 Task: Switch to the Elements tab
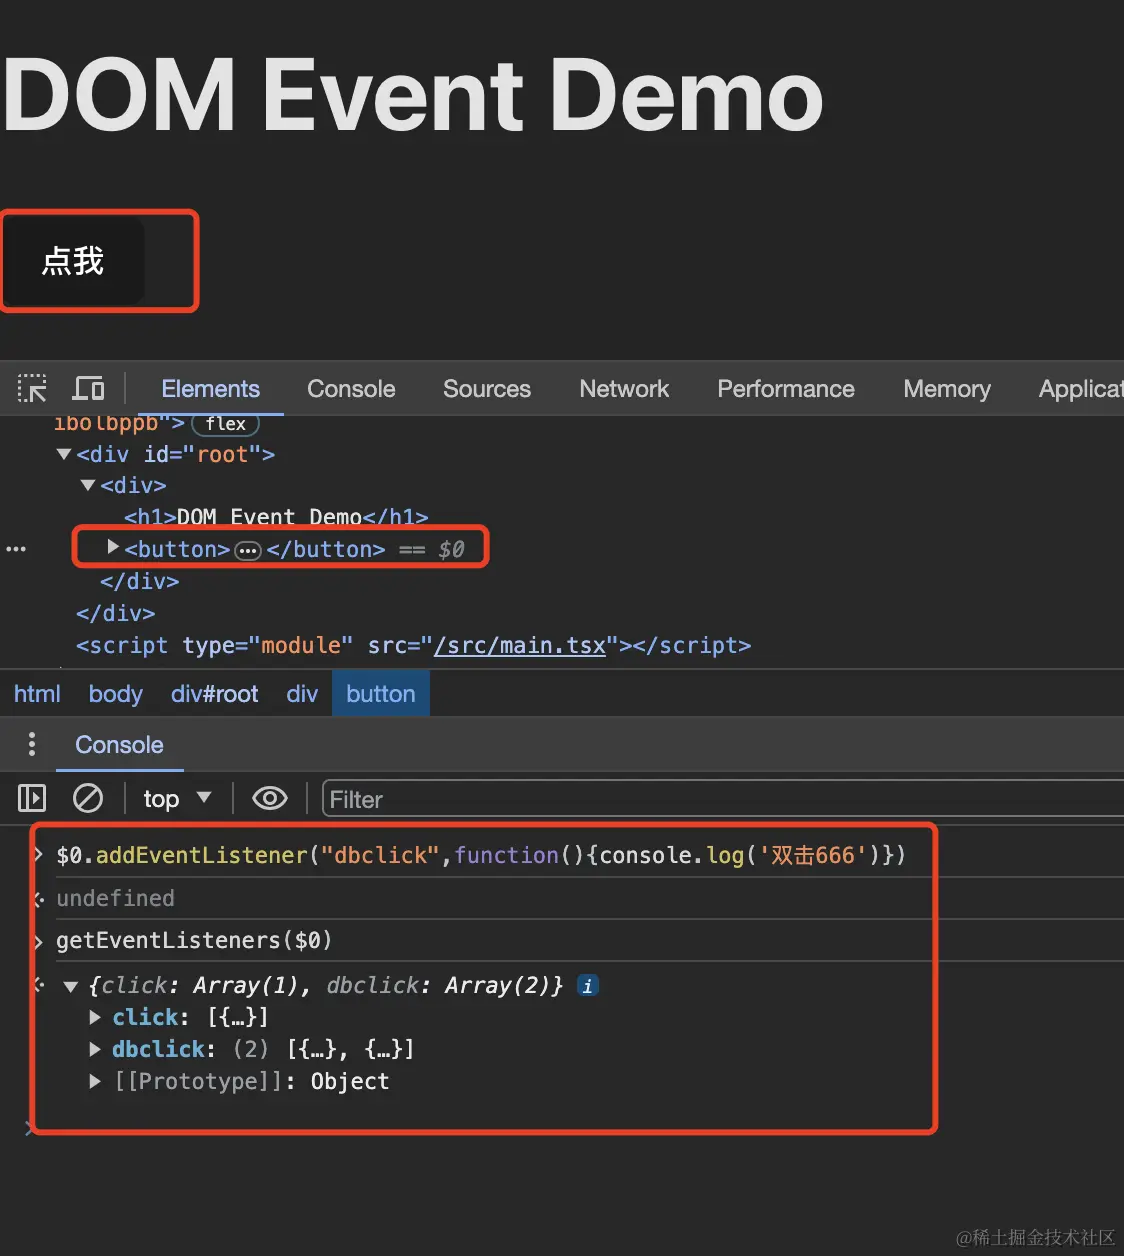(210, 389)
